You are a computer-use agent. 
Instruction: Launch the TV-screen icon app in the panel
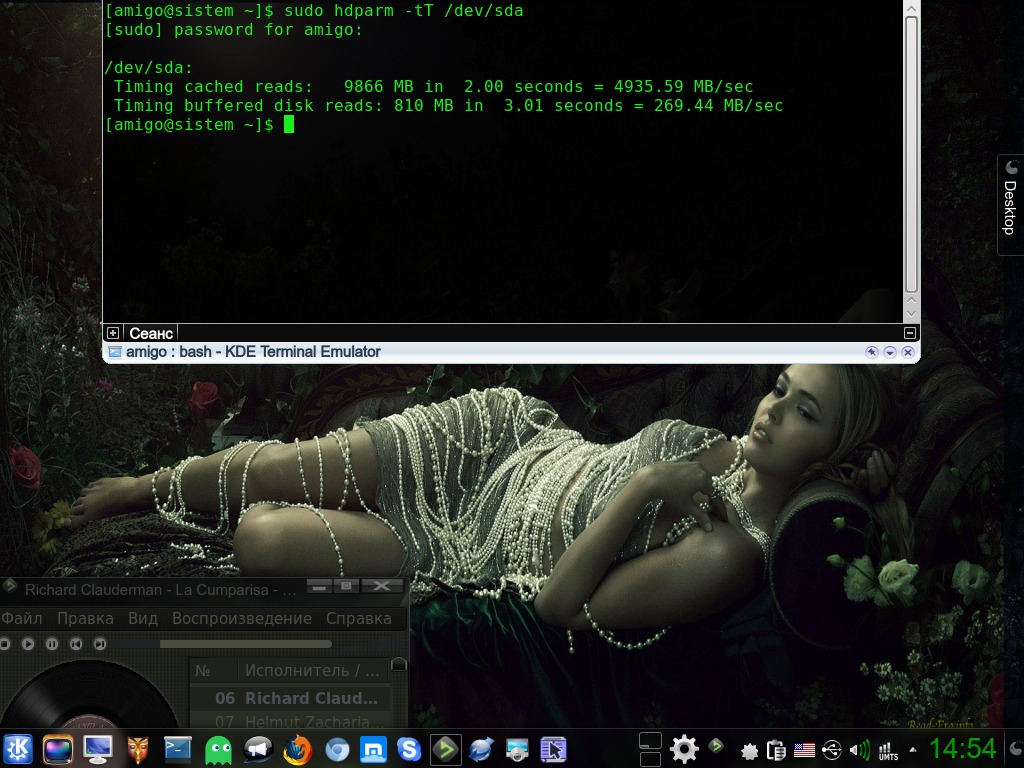point(57,749)
